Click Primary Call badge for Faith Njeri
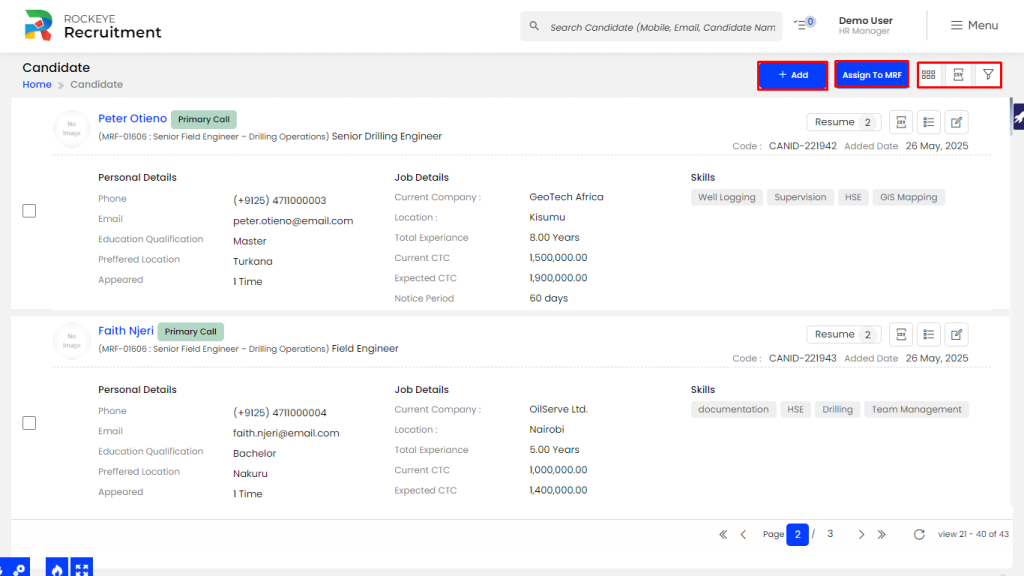Image resolution: width=1024 pixels, height=576 pixels. point(191,332)
